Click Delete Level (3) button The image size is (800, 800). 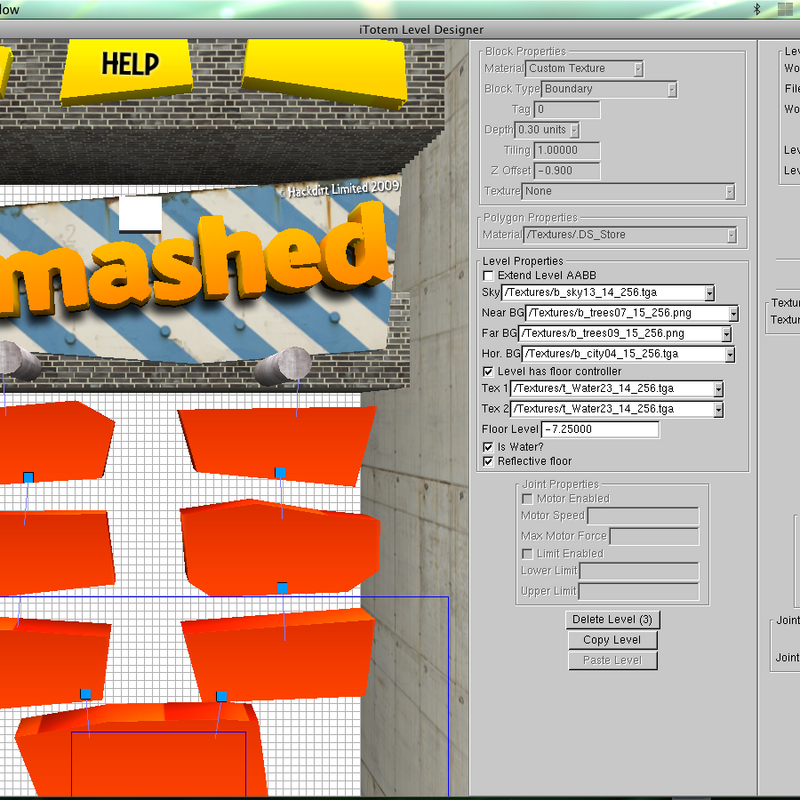(x=613, y=620)
